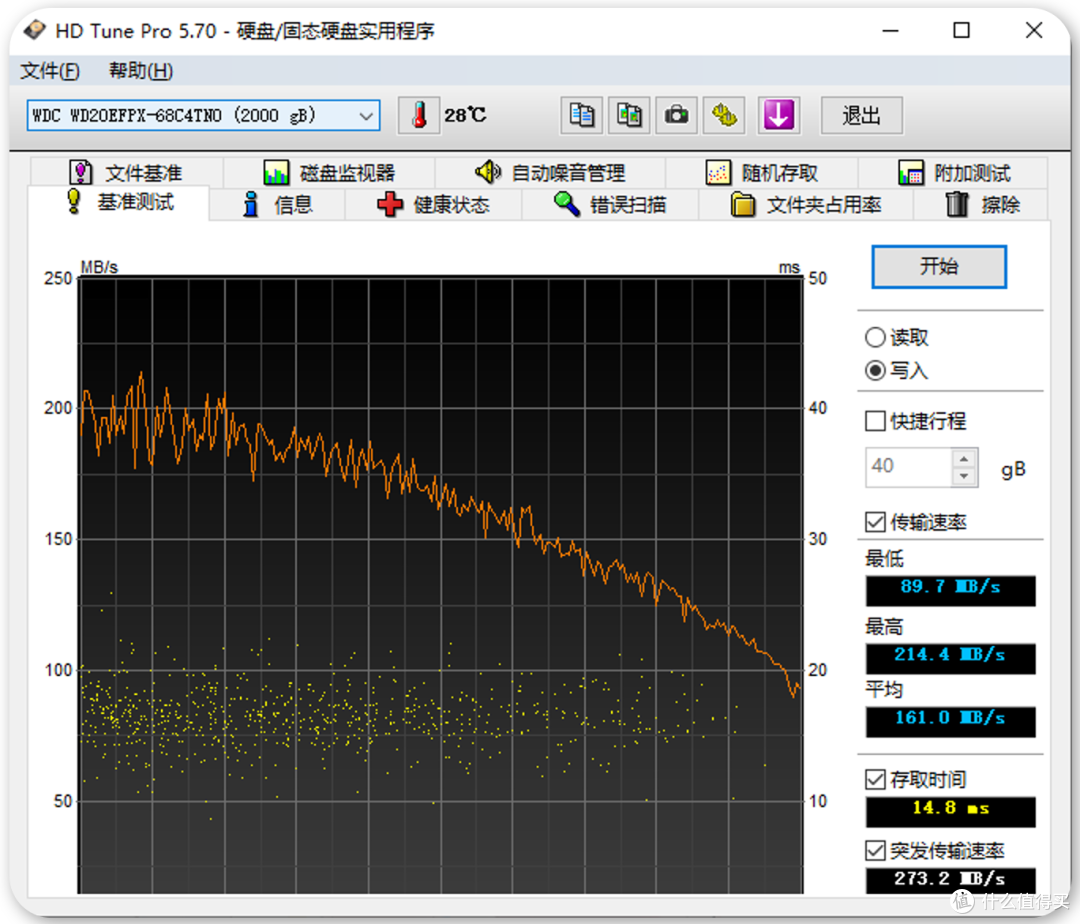Open the 附加测试 tab

pyautogui.click(x=953, y=172)
